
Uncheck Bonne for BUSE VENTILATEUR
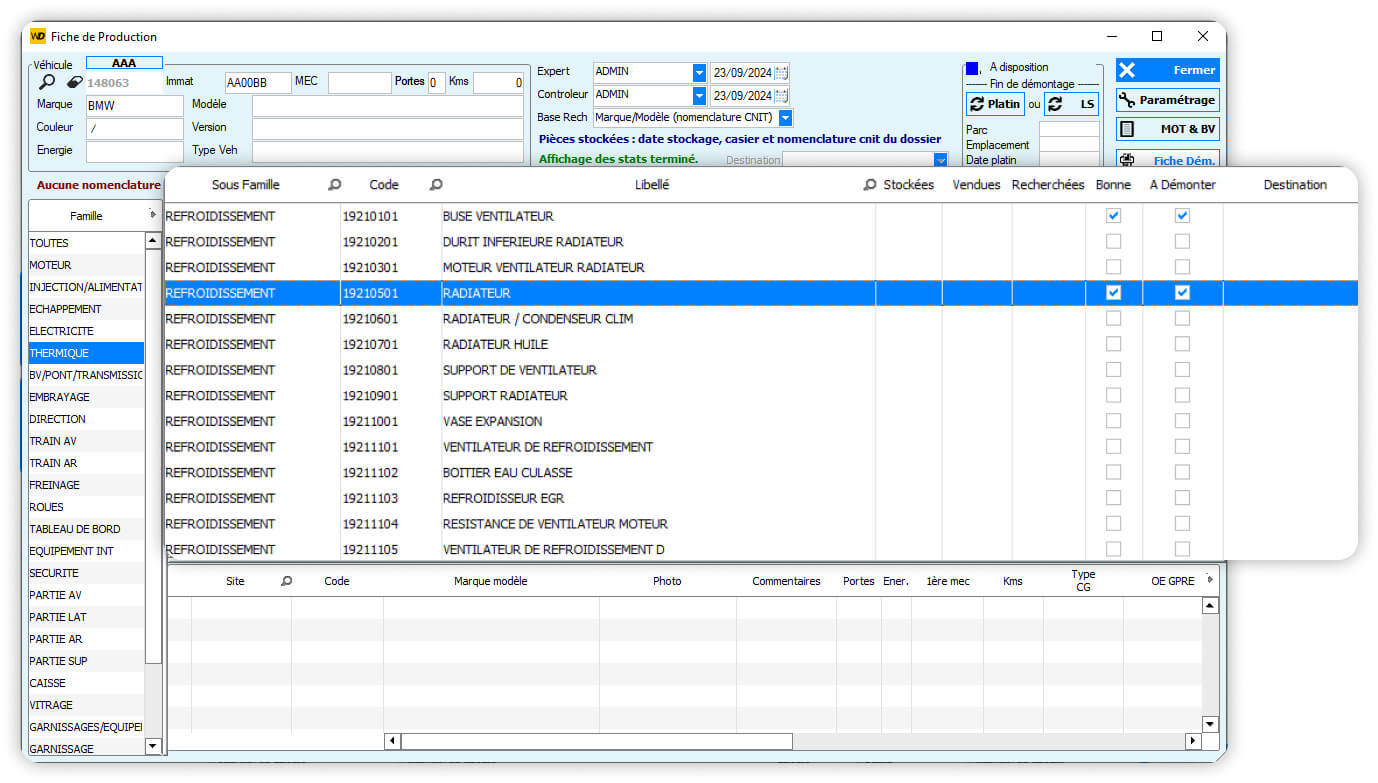point(1114,216)
